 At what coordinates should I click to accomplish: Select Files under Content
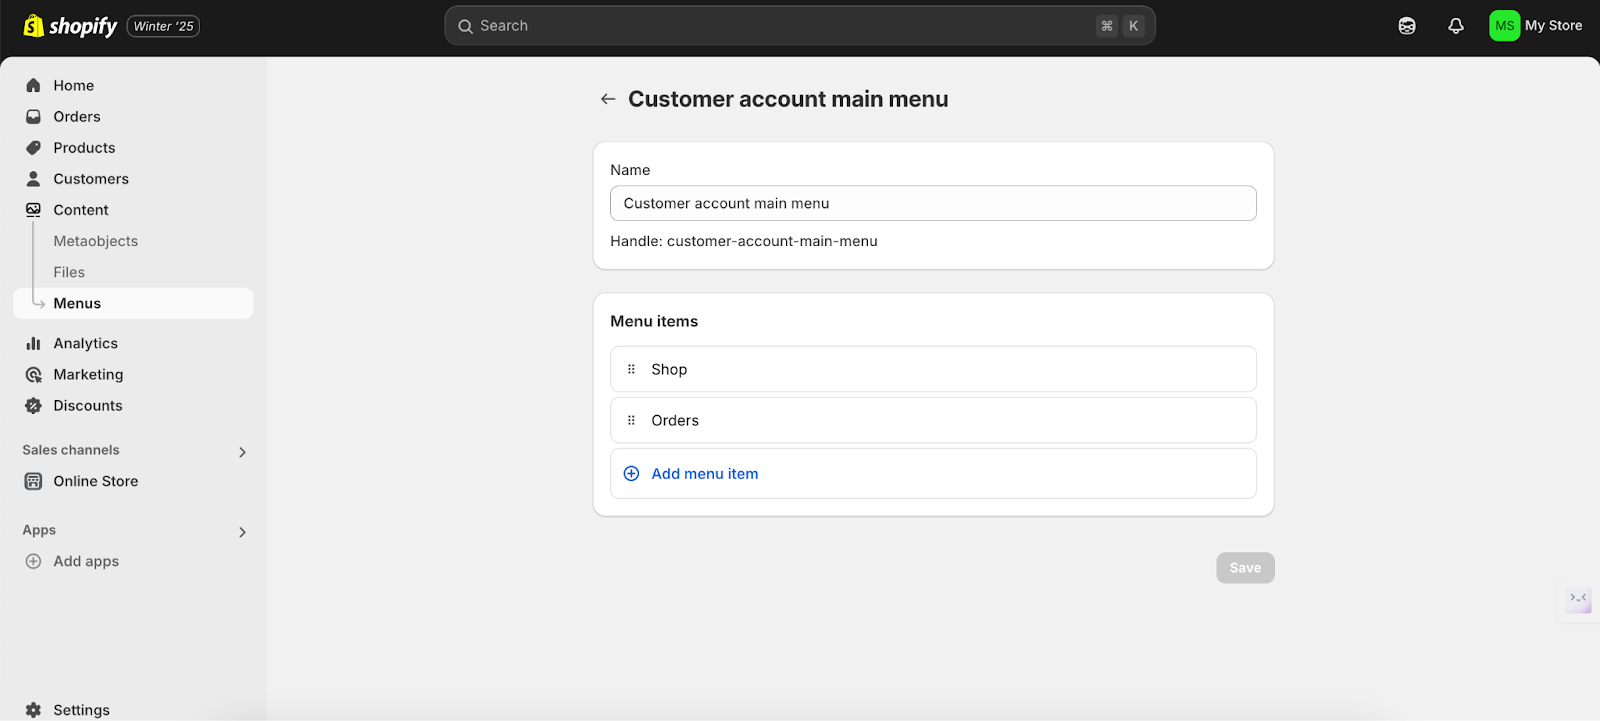coord(69,272)
